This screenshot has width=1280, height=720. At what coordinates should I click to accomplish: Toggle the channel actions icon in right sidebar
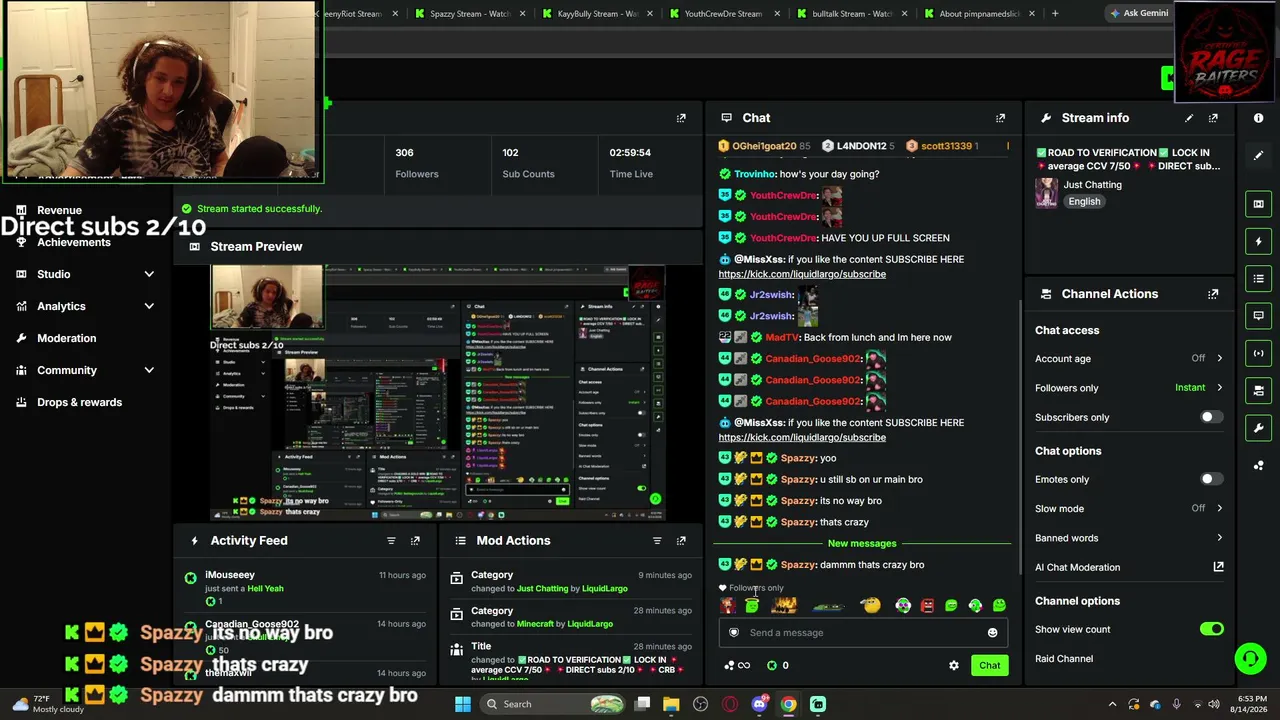[1258, 390]
